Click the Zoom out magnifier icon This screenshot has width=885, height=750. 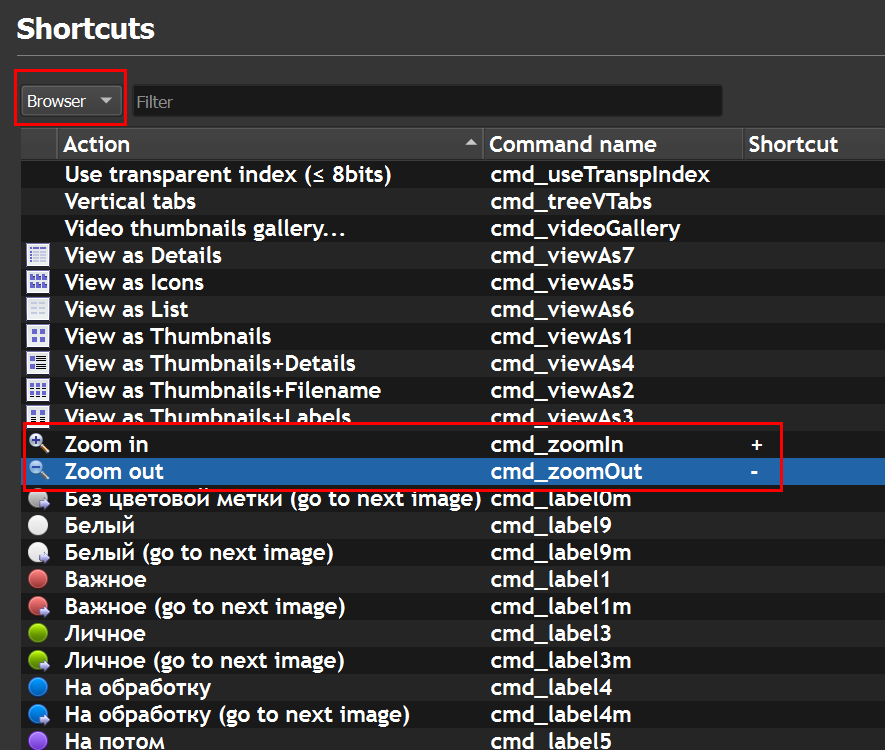pos(39,472)
